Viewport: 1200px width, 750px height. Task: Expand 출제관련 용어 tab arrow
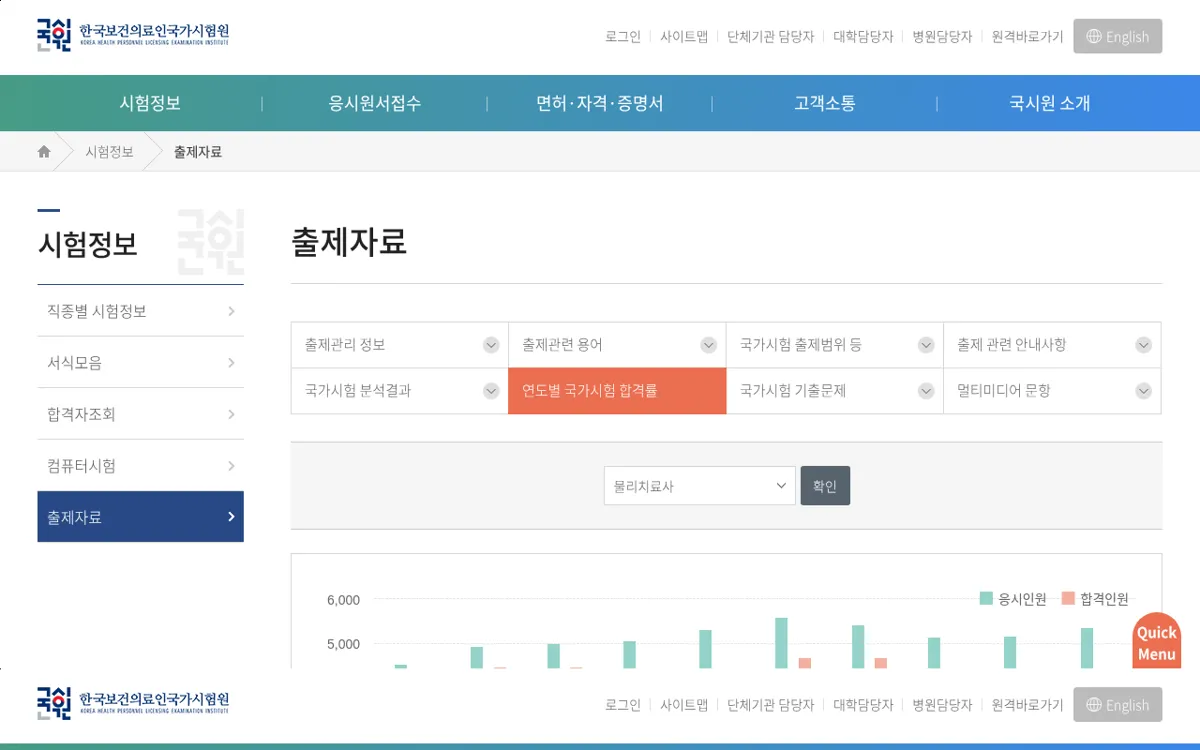[708, 345]
